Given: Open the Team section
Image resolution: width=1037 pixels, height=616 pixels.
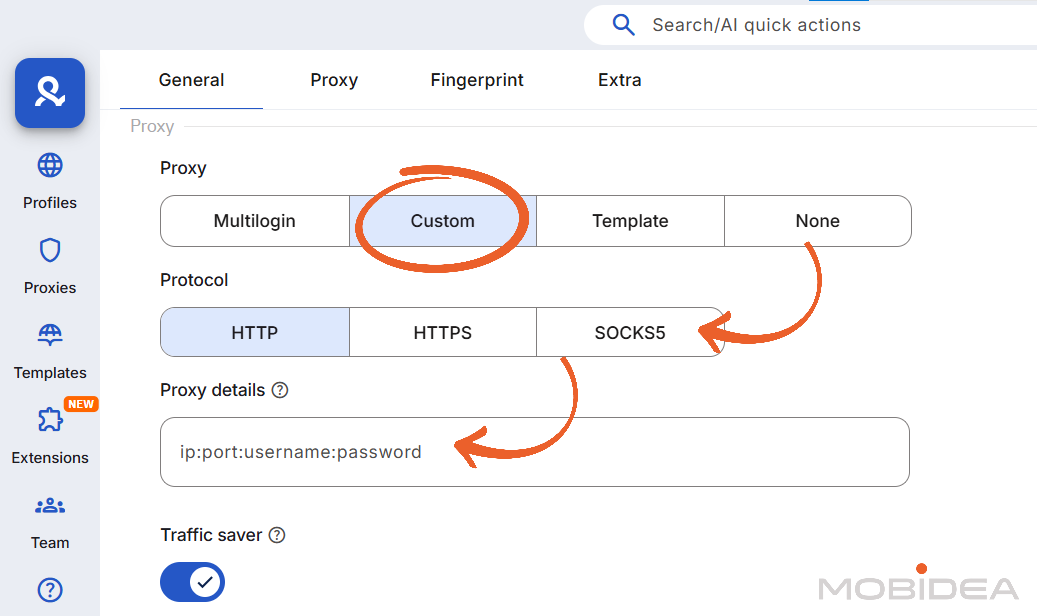Looking at the screenshot, I should pos(49,521).
